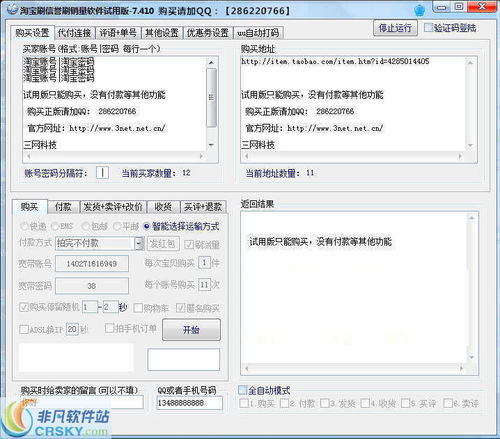Click the blue skin icon in title bar
This screenshot has width=500, height=439.
click(x=420, y=10)
